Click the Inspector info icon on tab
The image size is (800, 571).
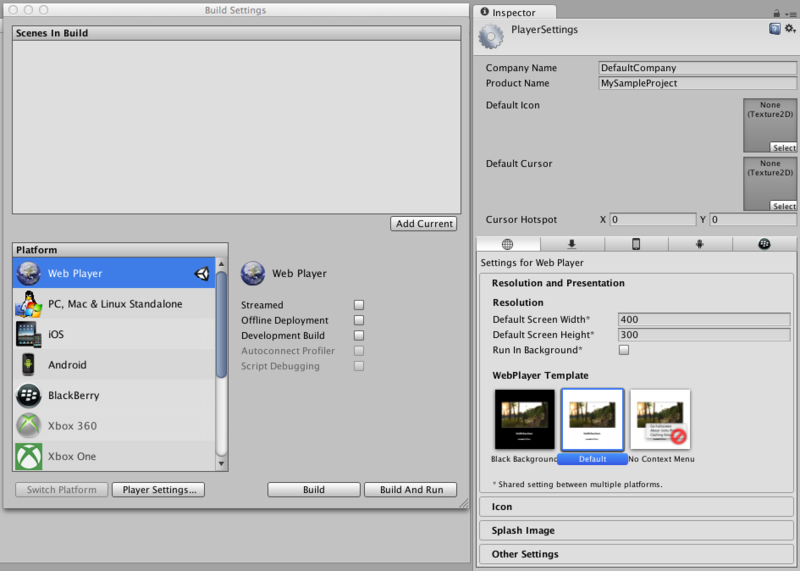click(x=484, y=12)
